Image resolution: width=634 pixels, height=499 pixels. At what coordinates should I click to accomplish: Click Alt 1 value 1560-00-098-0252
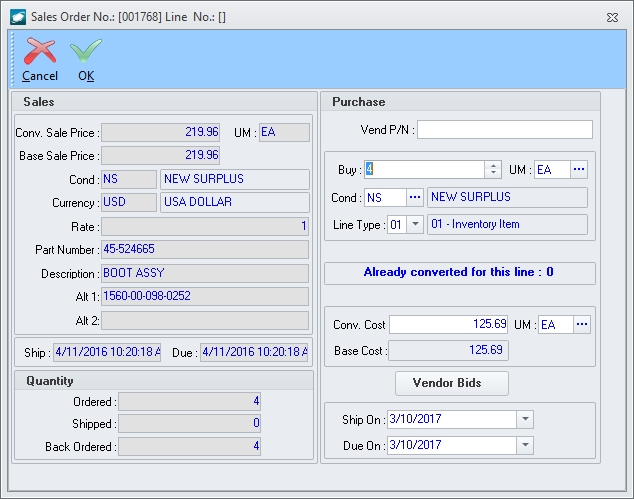205,296
